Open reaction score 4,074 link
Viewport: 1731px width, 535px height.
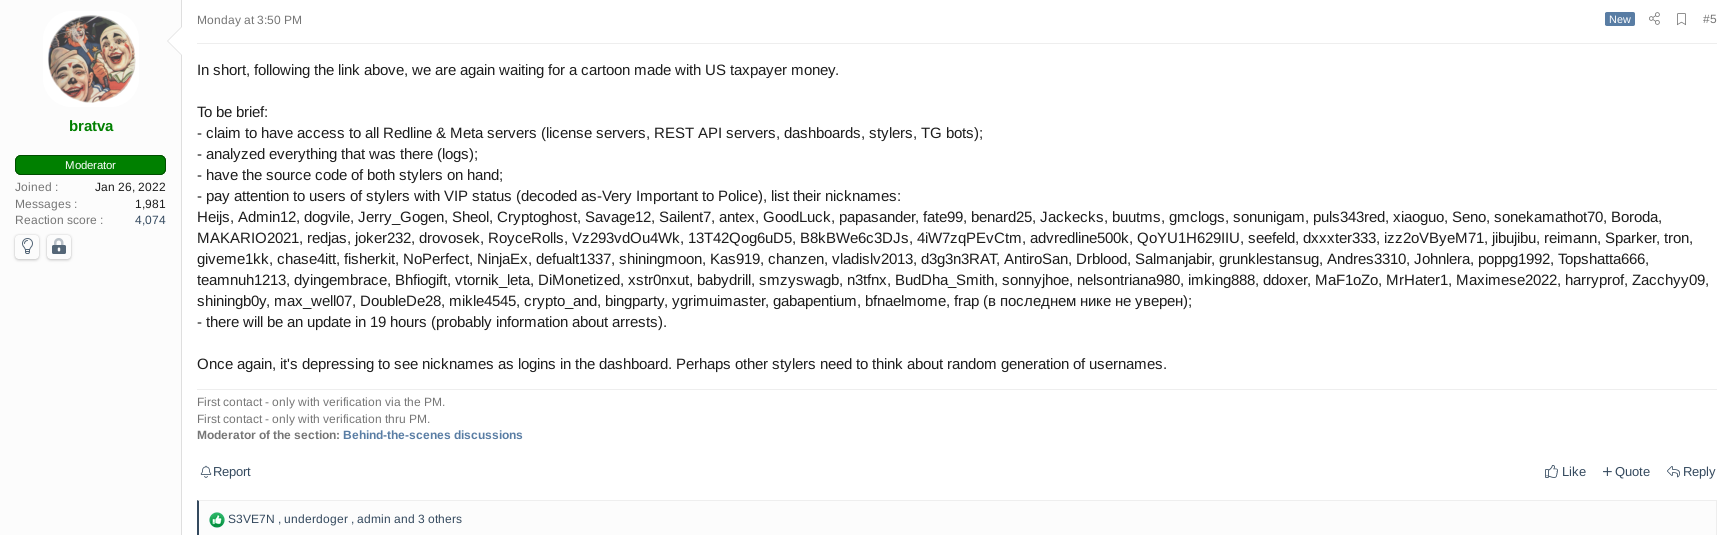150,220
